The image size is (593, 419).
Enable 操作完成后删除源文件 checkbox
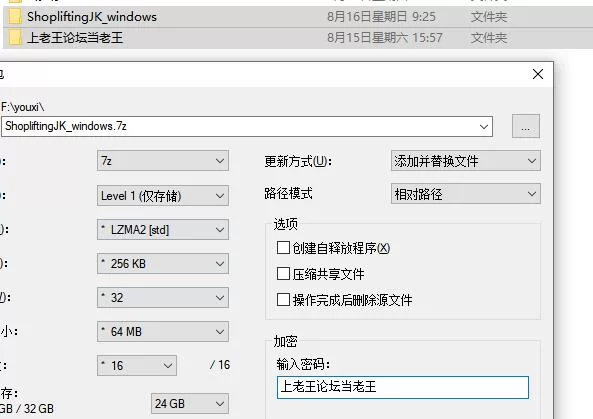coord(283,300)
